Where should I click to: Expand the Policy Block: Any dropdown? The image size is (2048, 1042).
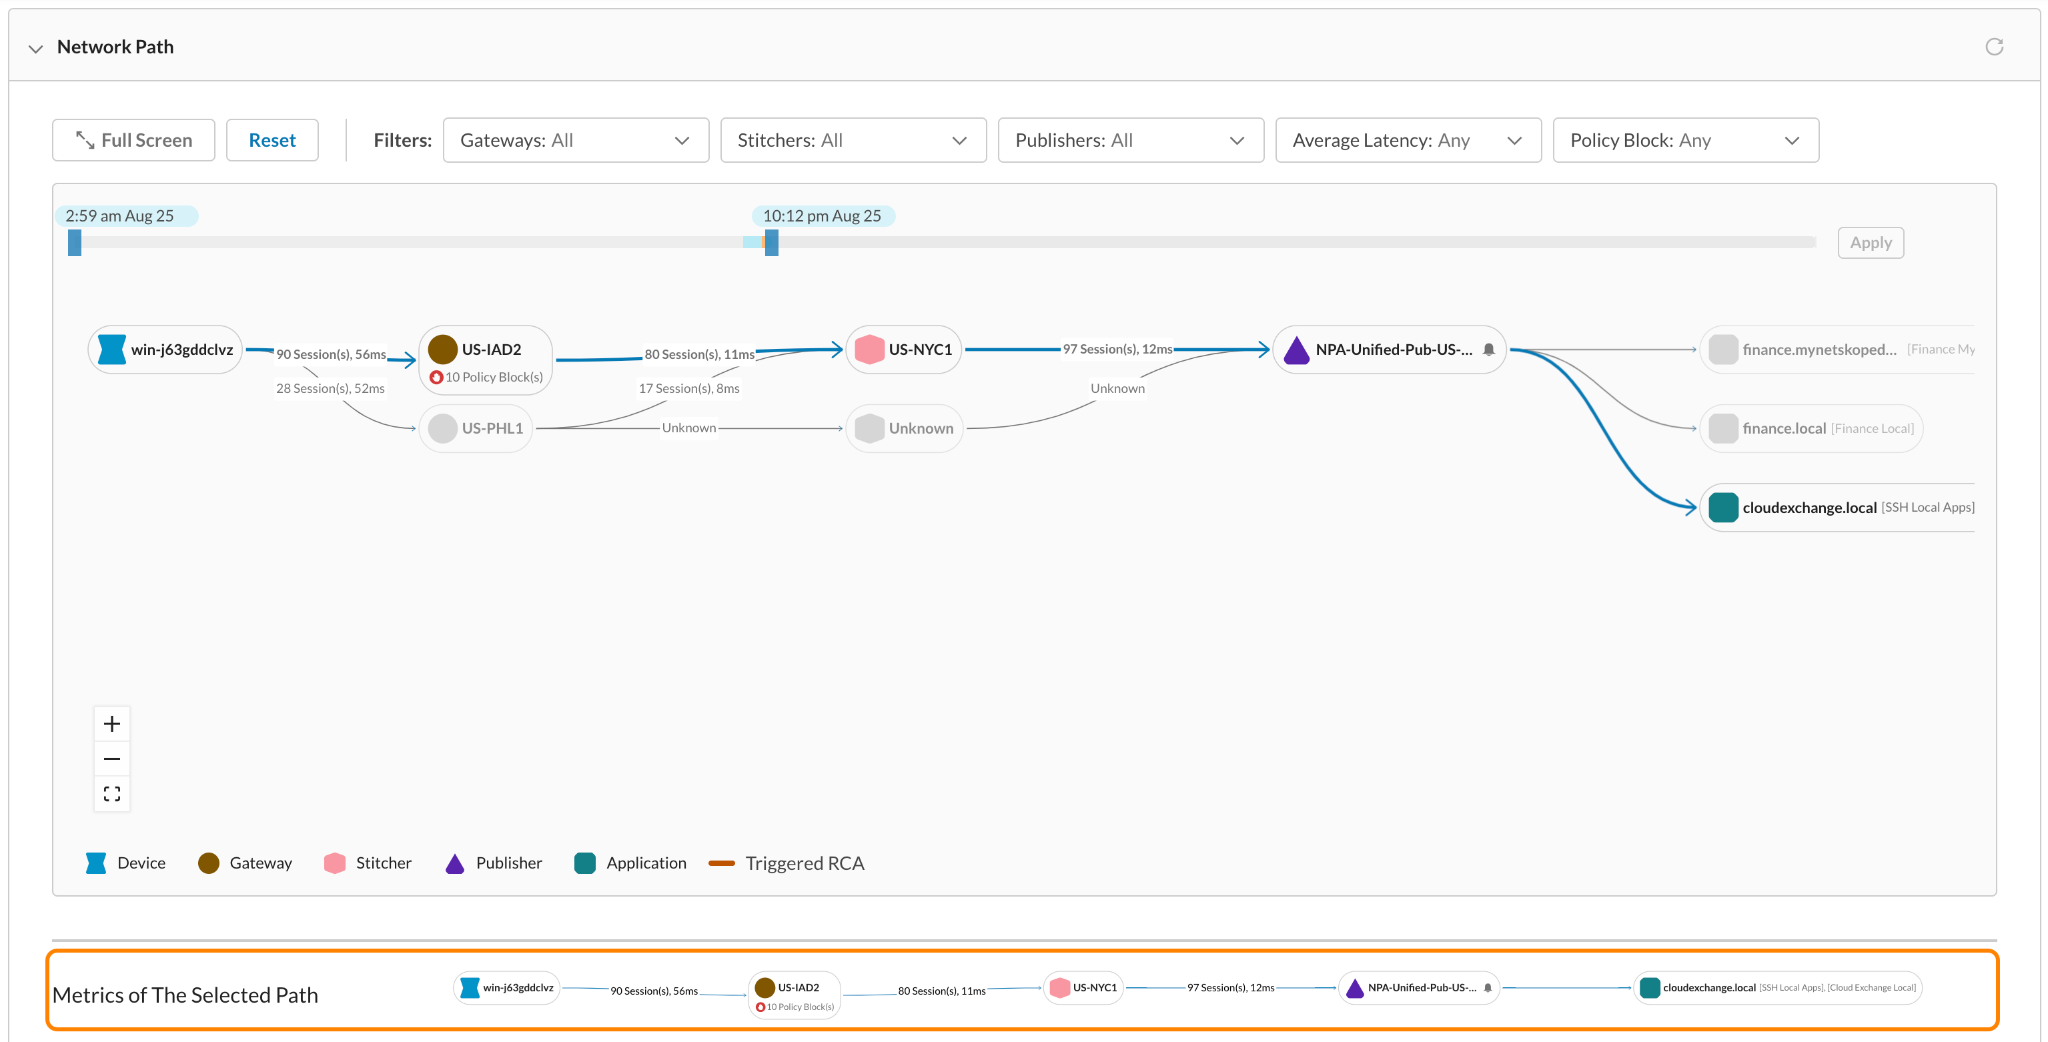(x=1686, y=140)
